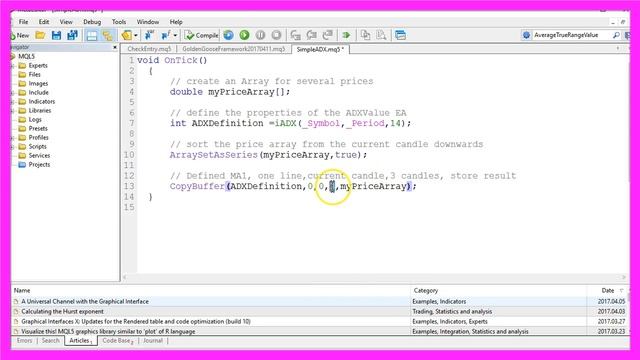The width and height of the screenshot is (640, 360).
Task: Open the Tools menu
Action: (x=119, y=22)
